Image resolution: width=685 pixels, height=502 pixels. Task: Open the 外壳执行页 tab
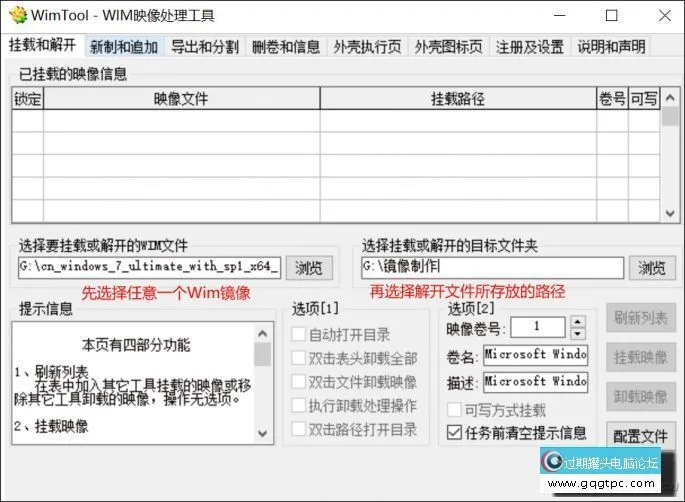point(367,47)
